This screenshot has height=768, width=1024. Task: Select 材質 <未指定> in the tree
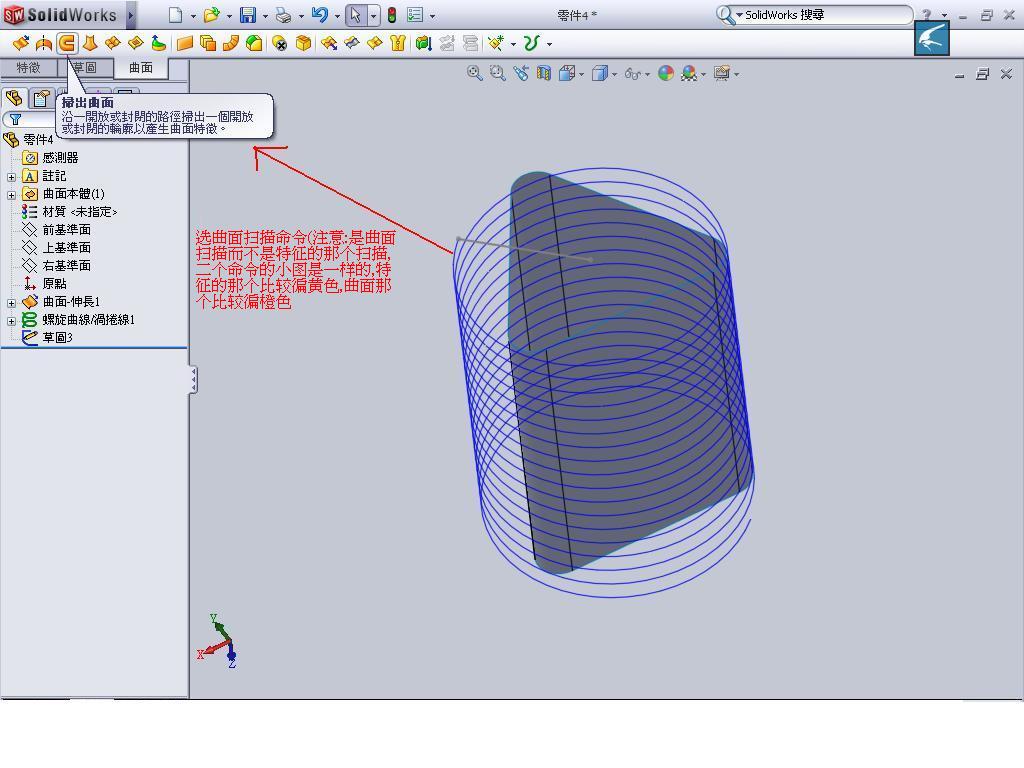coord(69,212)
